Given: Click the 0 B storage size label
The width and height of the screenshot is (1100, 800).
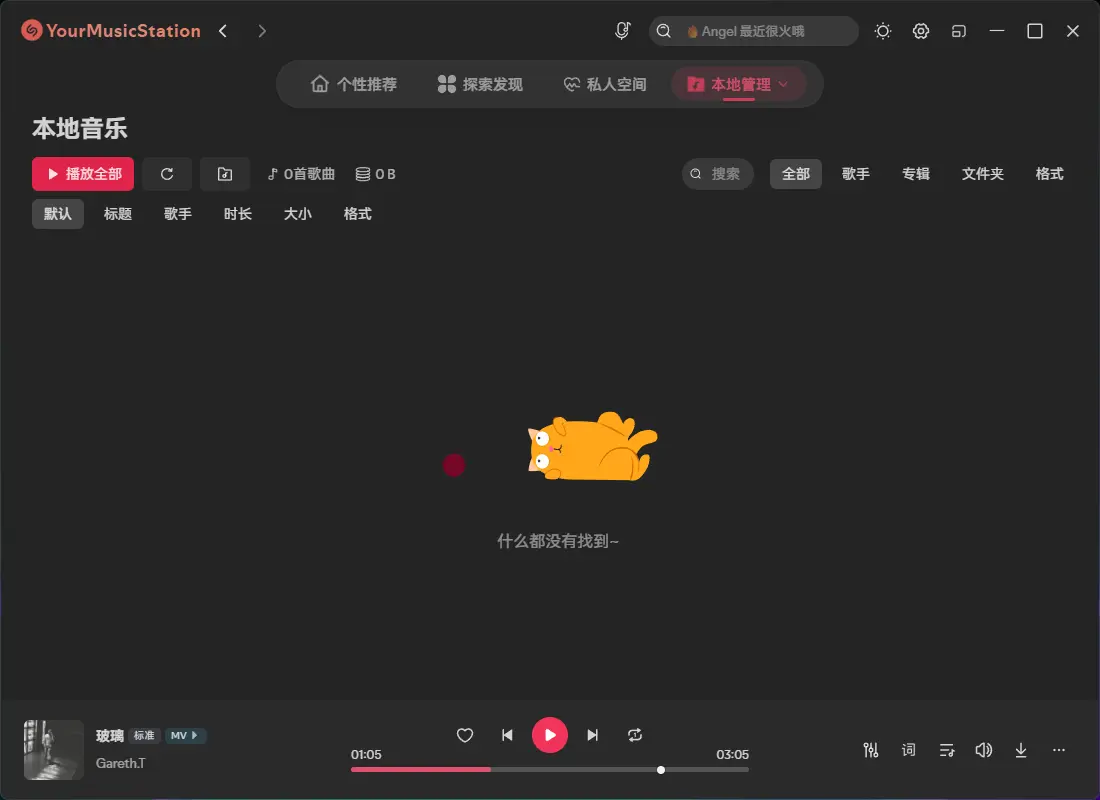Looking at the screenshot, I should [375, 174].
